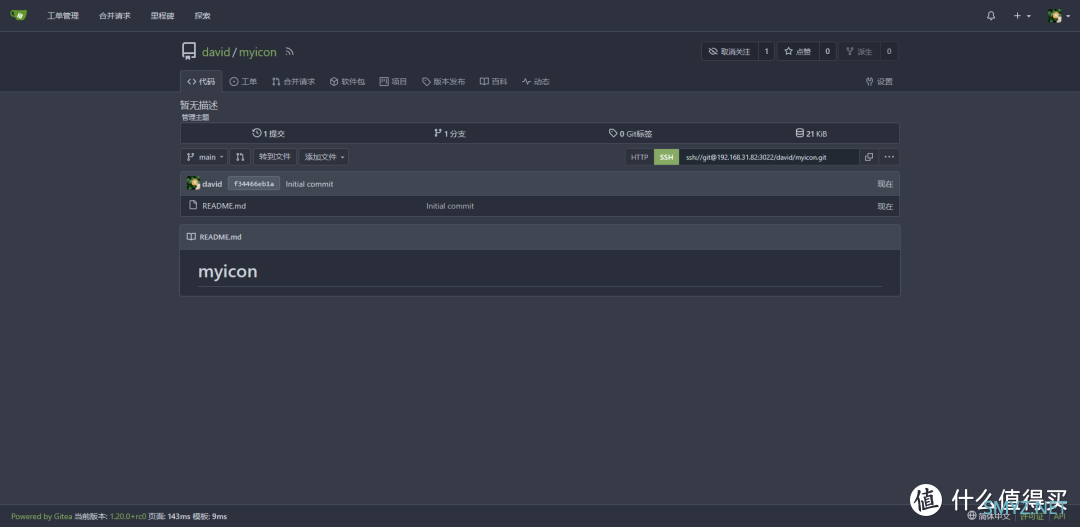
Task: Switch to the 代码 code tab
Action: click(201, 81)
